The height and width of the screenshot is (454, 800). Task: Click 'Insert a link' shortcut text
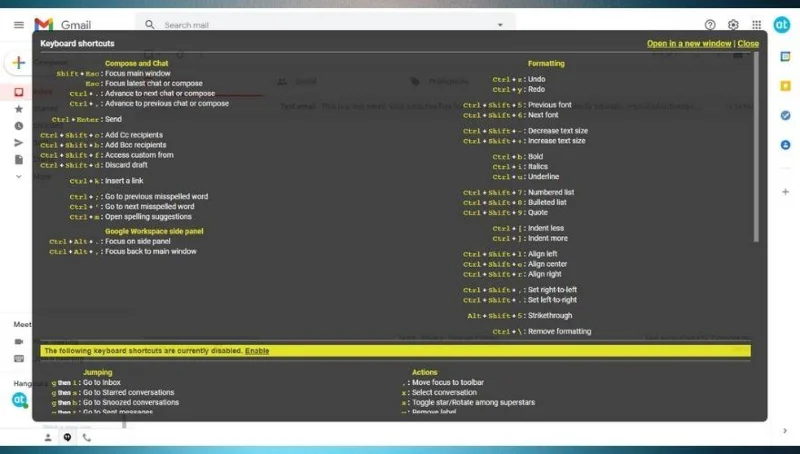[x=124, y=181]
